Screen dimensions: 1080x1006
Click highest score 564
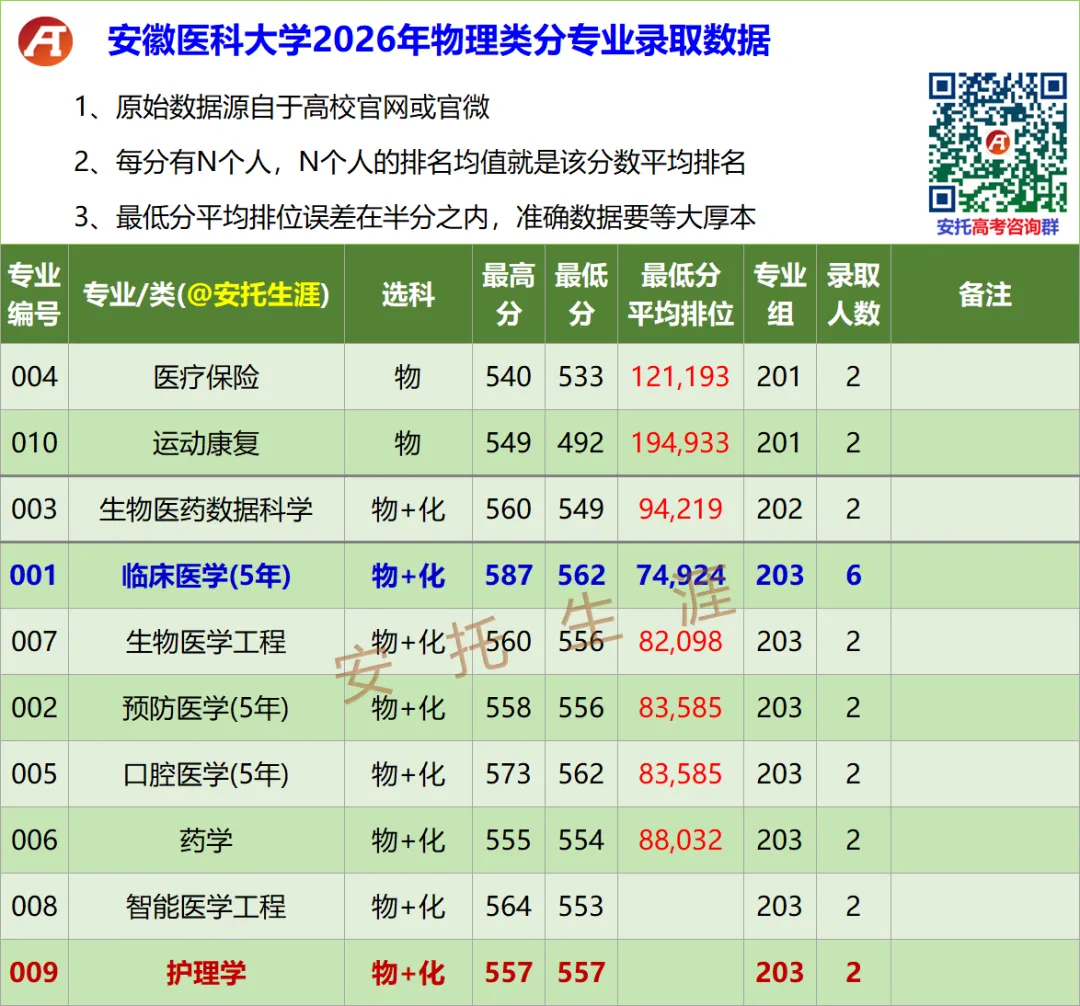pyautogui.click(x=509, y=905)
